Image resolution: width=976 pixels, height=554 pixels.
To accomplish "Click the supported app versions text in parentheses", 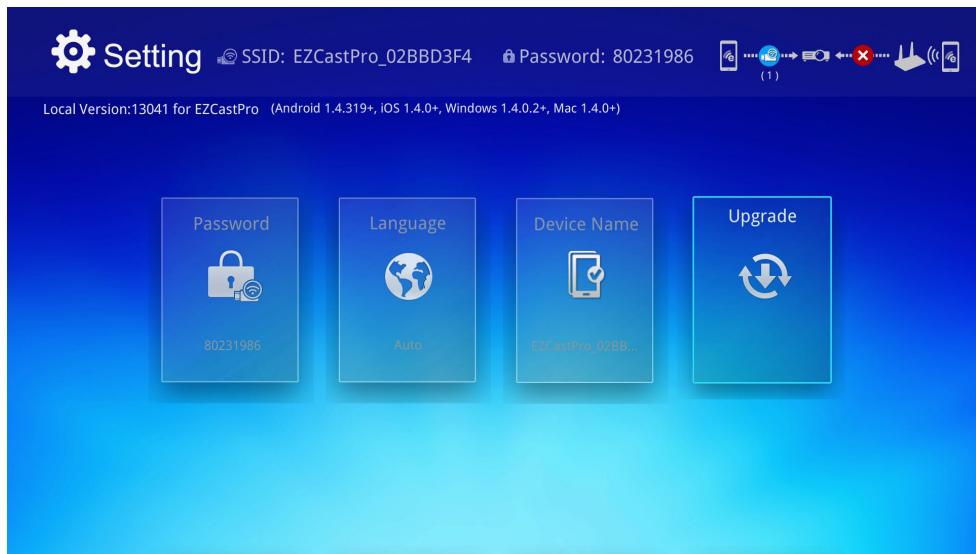I will click(x=445, y=108).
